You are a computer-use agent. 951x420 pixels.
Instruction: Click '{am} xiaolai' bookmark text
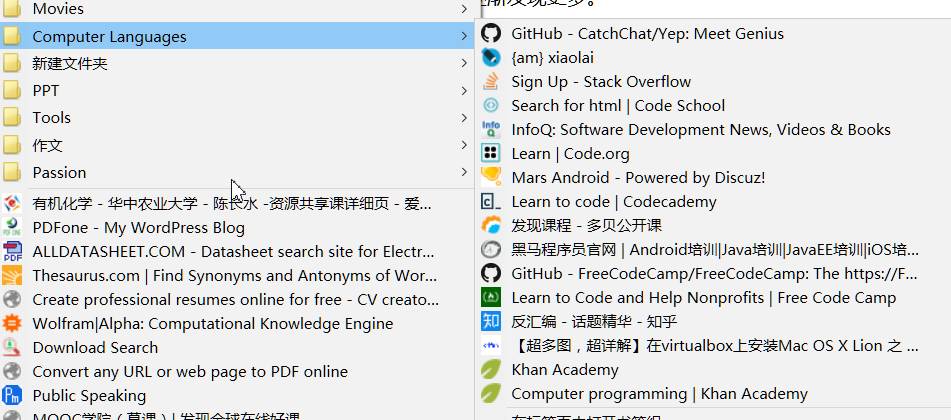[553, 58]
